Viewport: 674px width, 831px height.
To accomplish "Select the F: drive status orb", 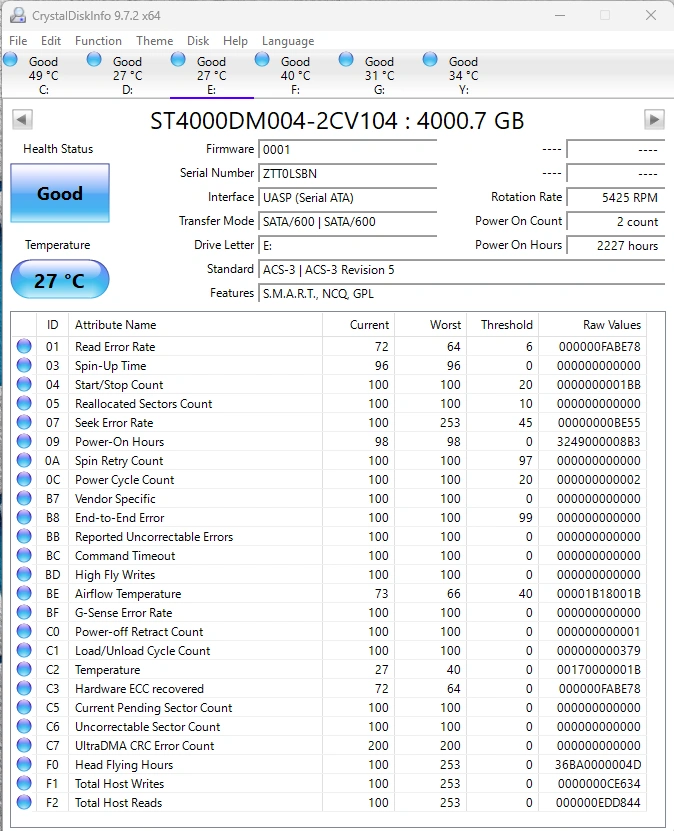I will click(263, 61).
